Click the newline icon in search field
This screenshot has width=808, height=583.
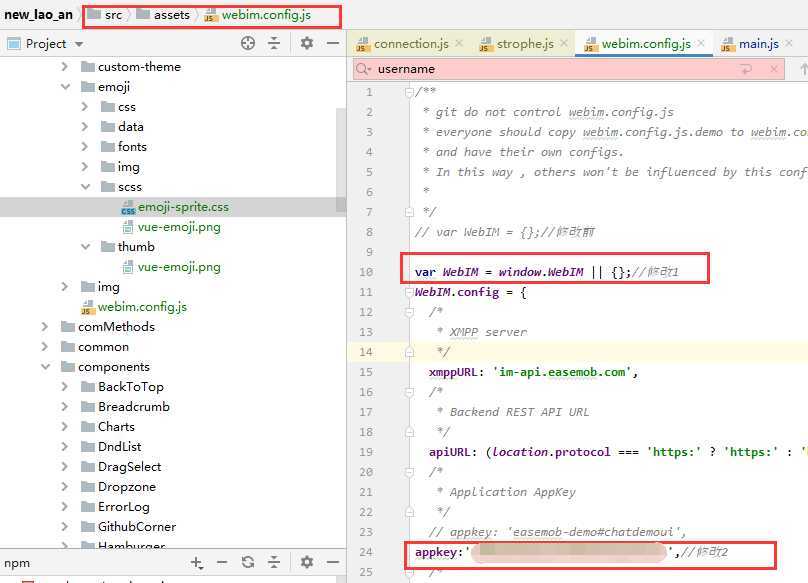point(746,69)
